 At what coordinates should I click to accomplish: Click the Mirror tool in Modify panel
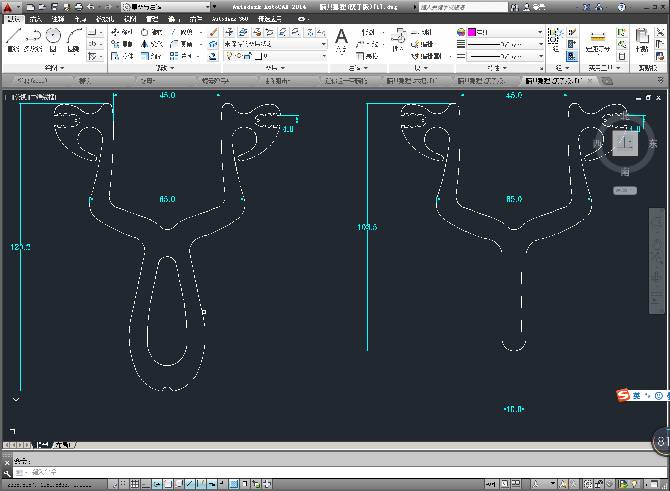click(x=151, y=44)
